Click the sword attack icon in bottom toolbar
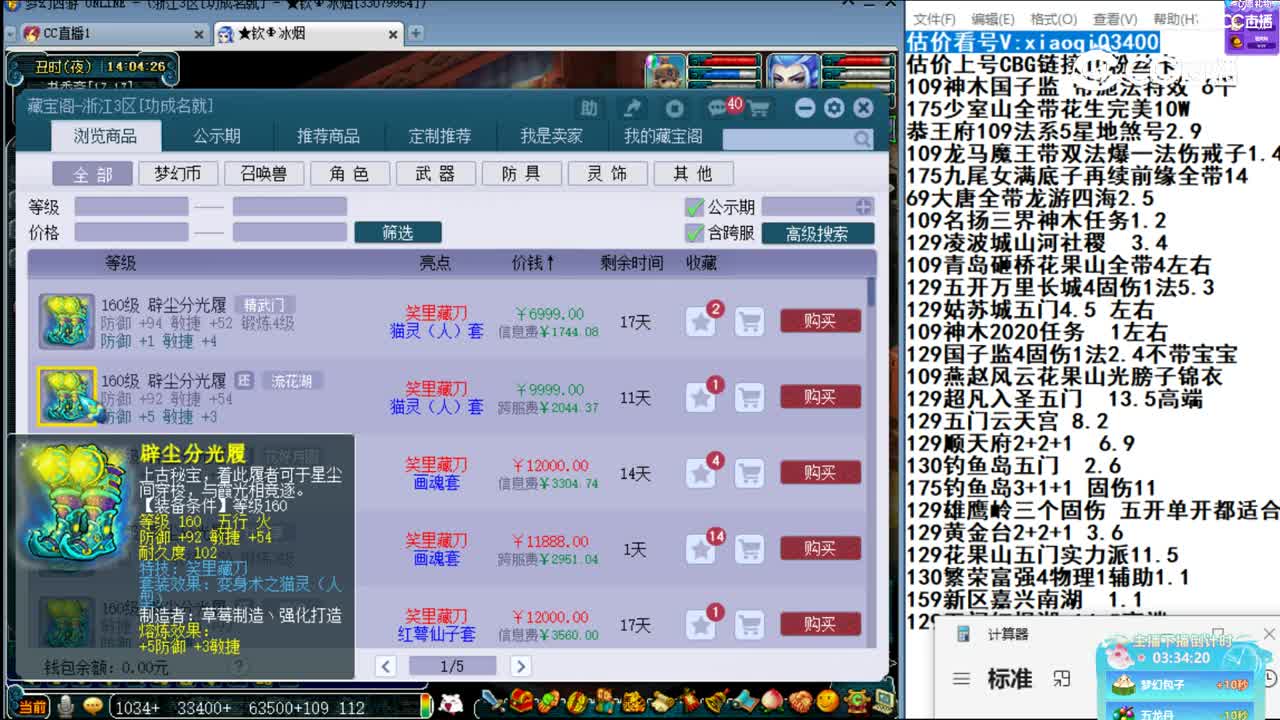1280x720 pixels. click(493, 702)
